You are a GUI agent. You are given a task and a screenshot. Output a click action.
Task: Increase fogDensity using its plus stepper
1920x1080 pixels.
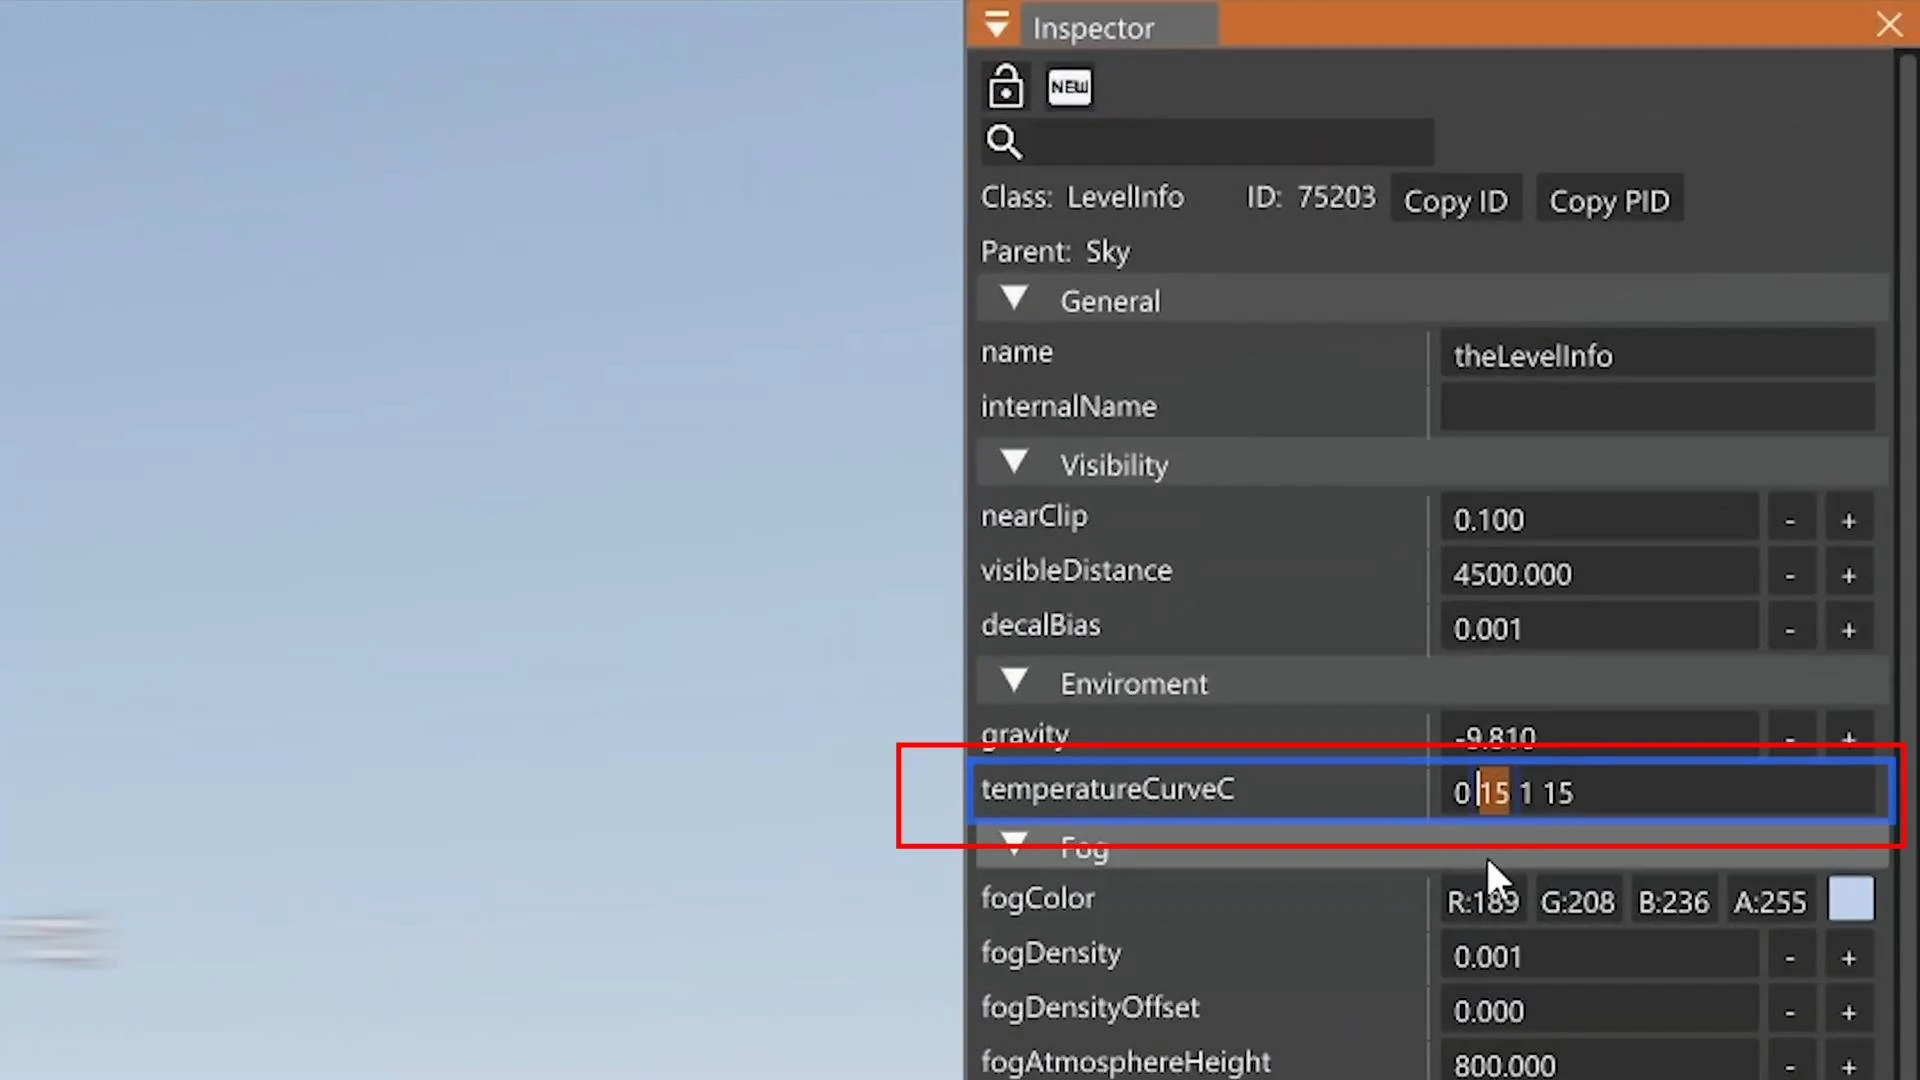point(1848,957)
